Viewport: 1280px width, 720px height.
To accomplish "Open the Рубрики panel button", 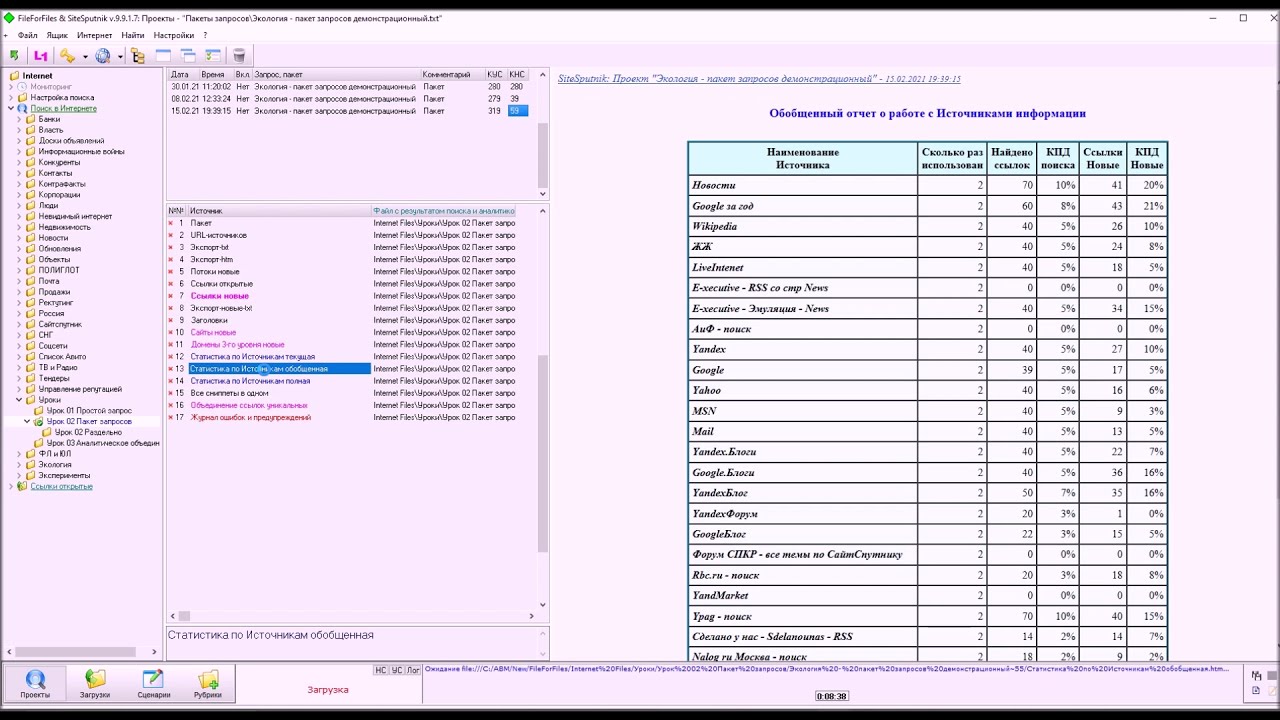I will coord(208,684).
